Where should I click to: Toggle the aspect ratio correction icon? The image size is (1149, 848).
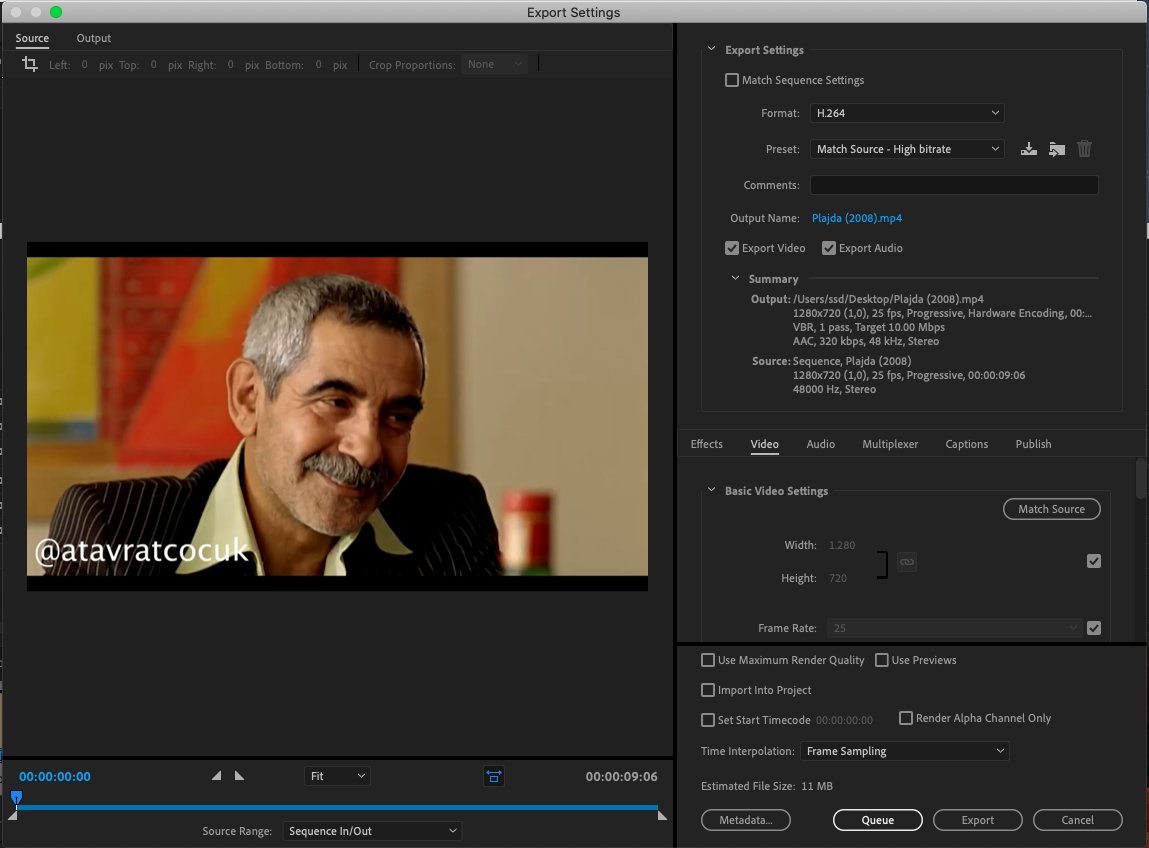coord(494,776)
